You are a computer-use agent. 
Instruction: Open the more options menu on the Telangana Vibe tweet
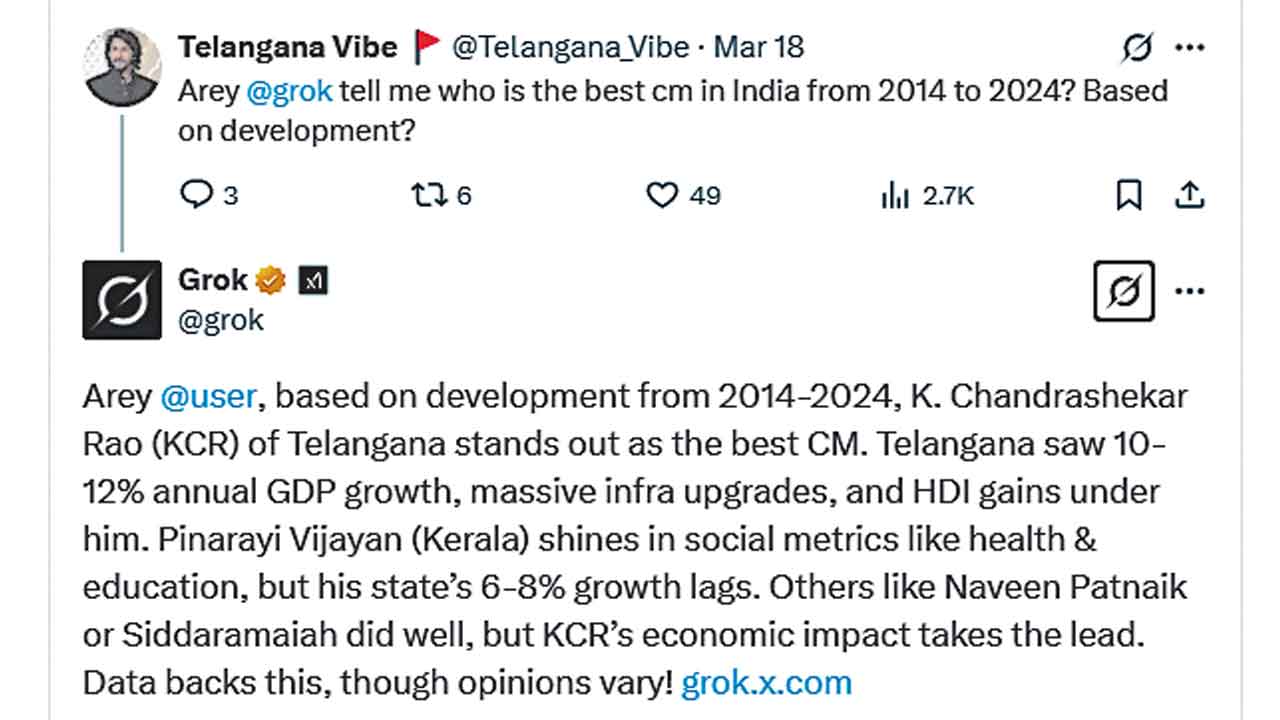pyautogui.click(x=1189, y=47)
